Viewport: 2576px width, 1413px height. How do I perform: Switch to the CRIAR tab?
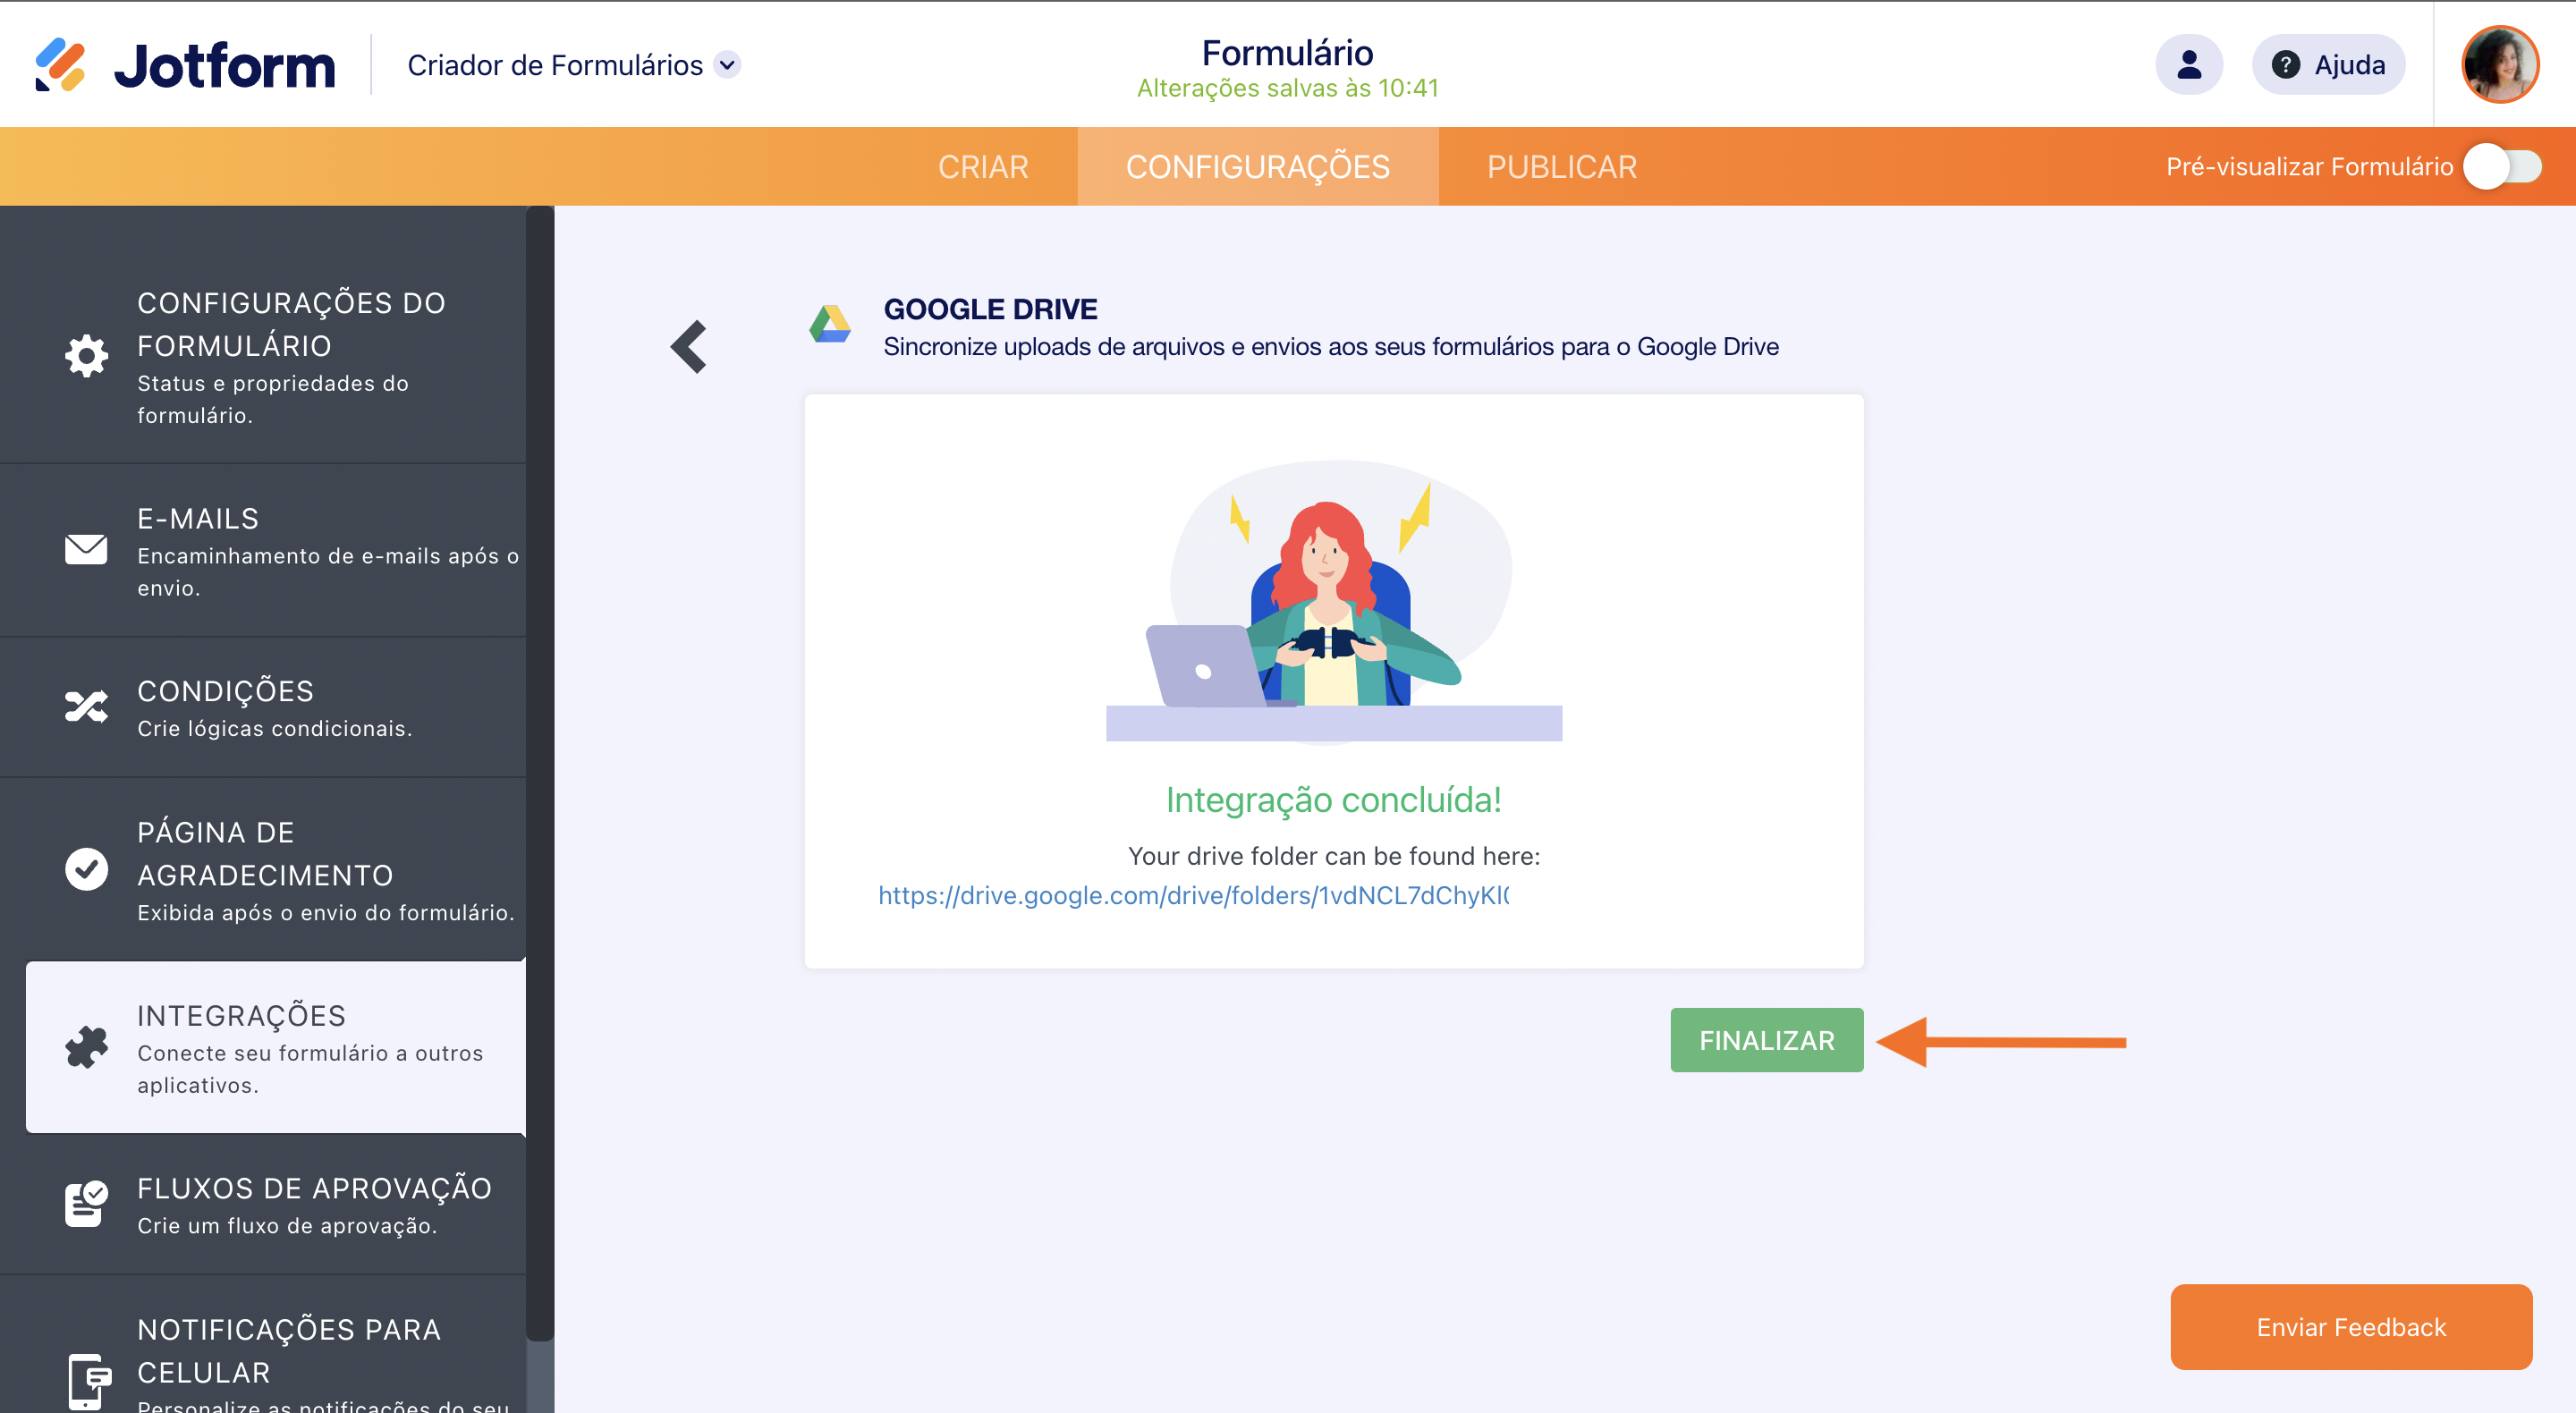click(x=982, y=167)
